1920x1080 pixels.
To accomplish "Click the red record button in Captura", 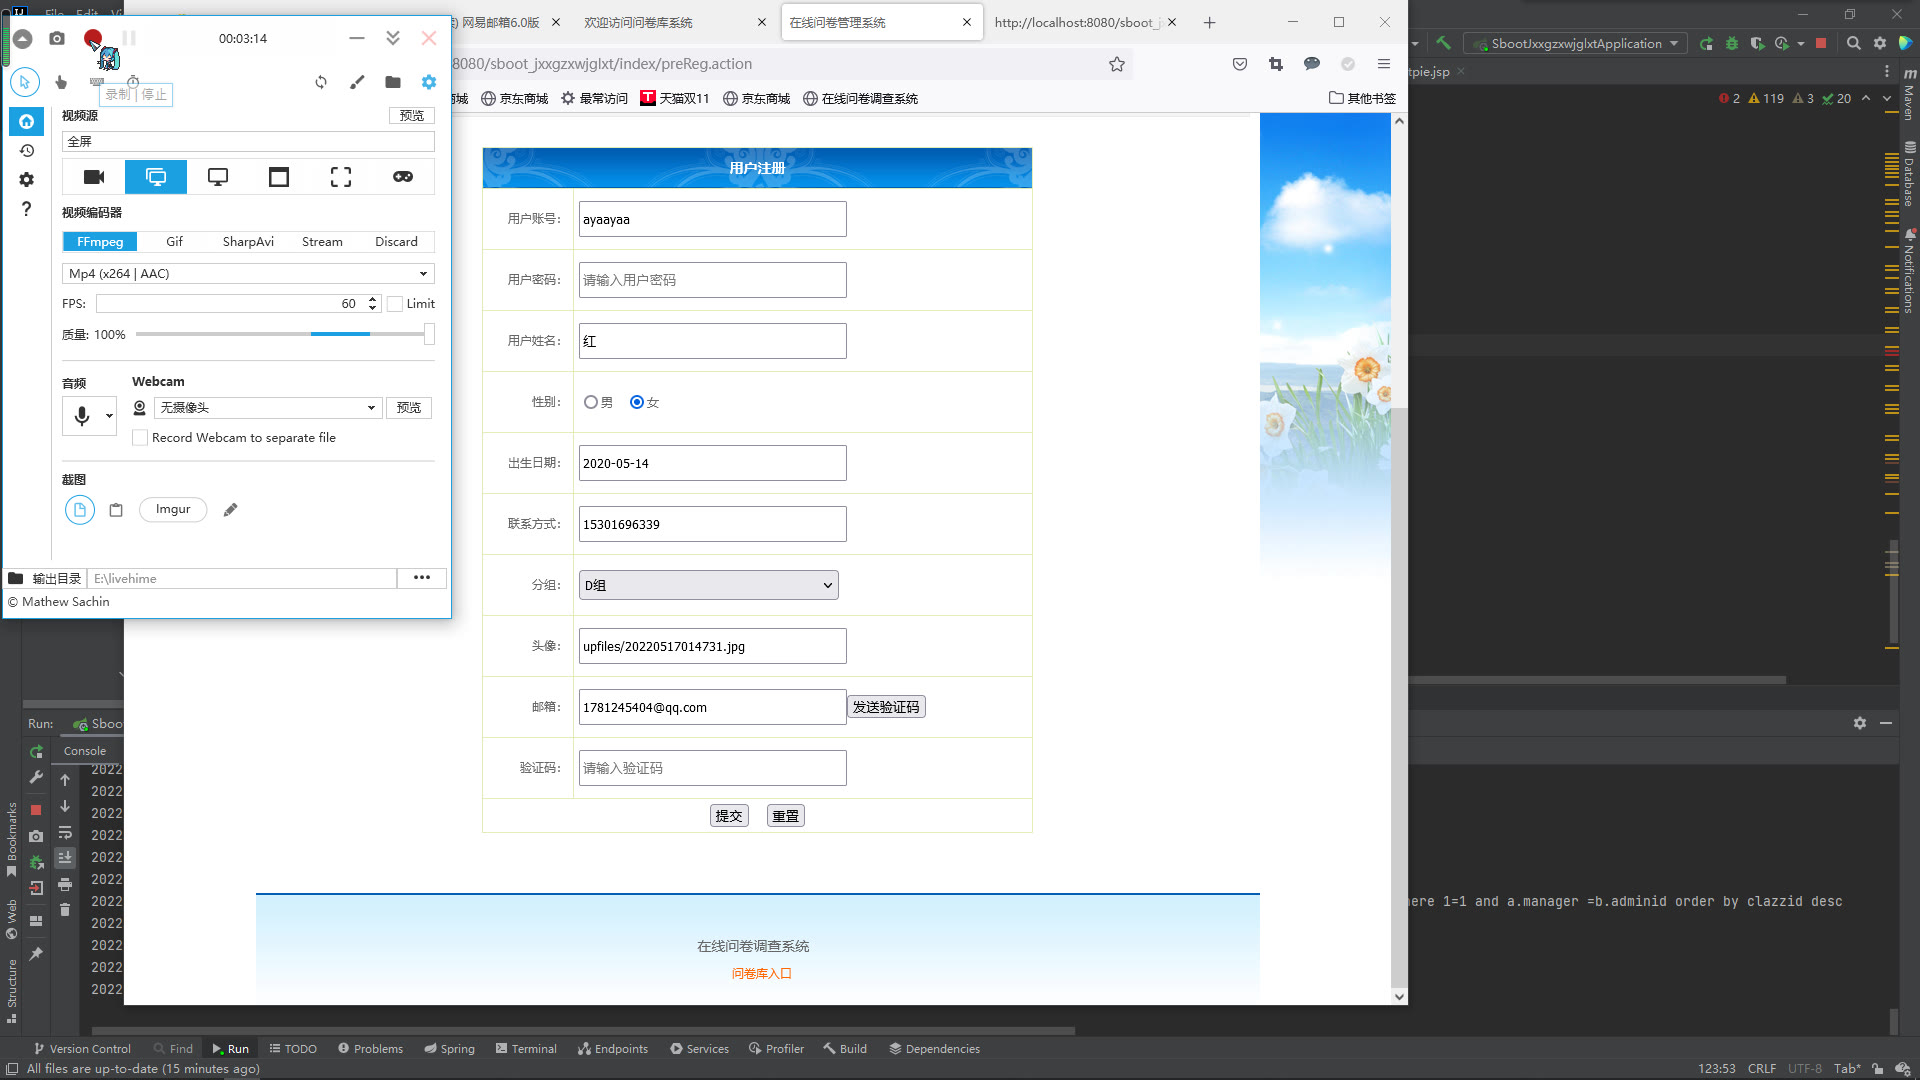I will 92,38.
